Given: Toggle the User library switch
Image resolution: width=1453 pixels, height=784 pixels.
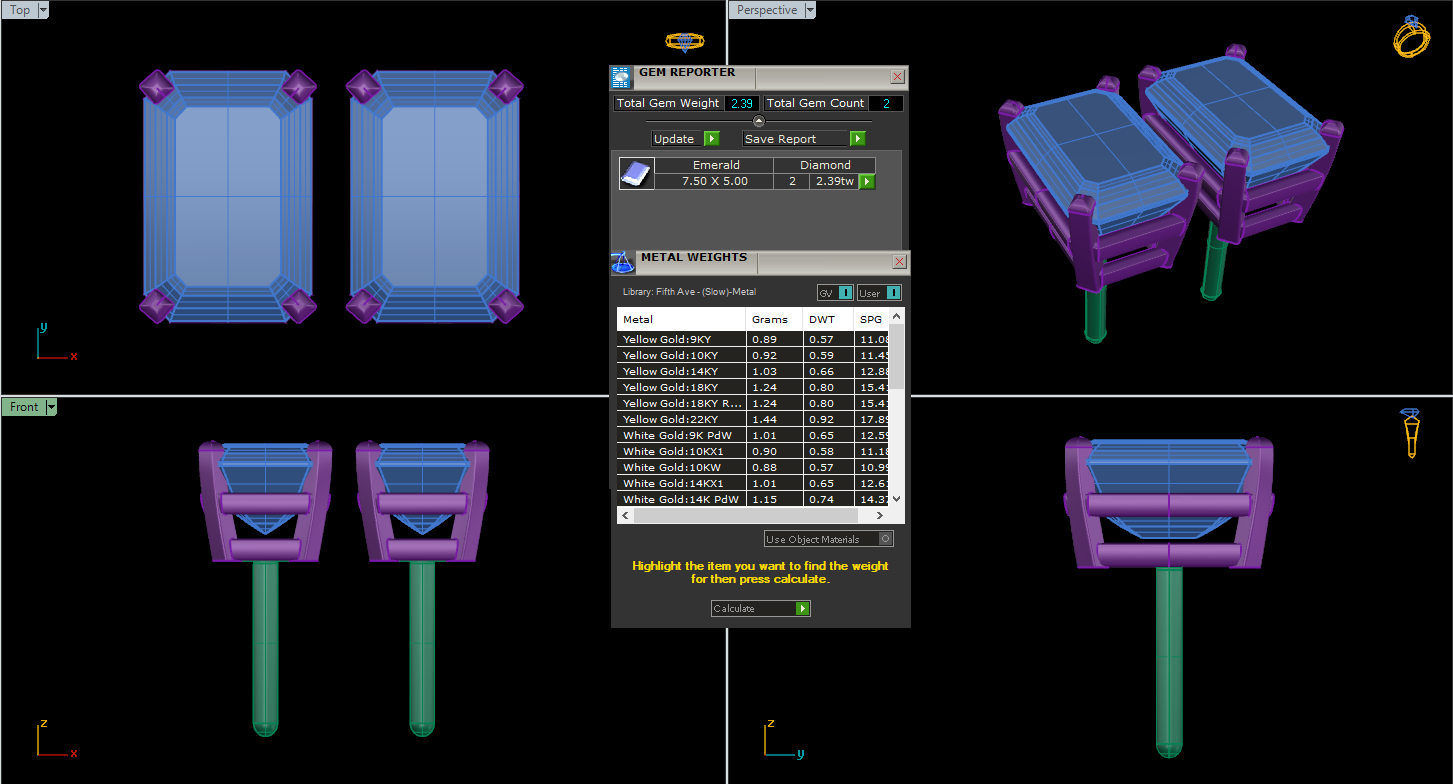Looking at the screenshot, I should tap(893, 293).
